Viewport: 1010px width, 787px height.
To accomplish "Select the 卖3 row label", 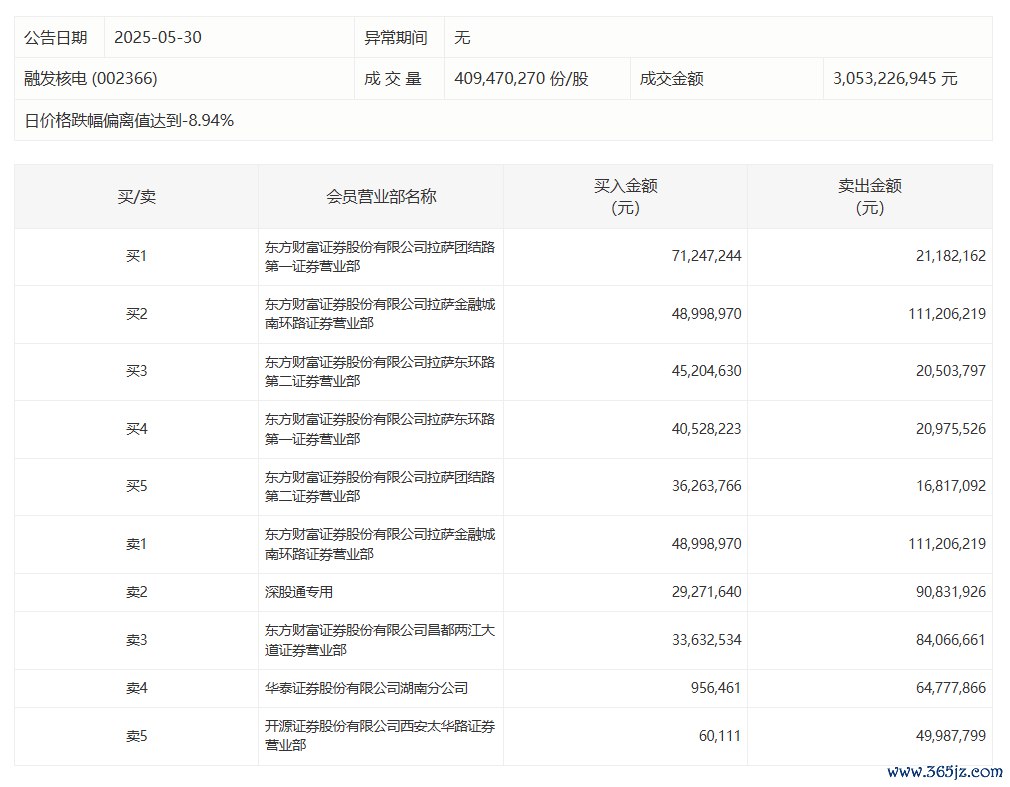I will [137, 640].
